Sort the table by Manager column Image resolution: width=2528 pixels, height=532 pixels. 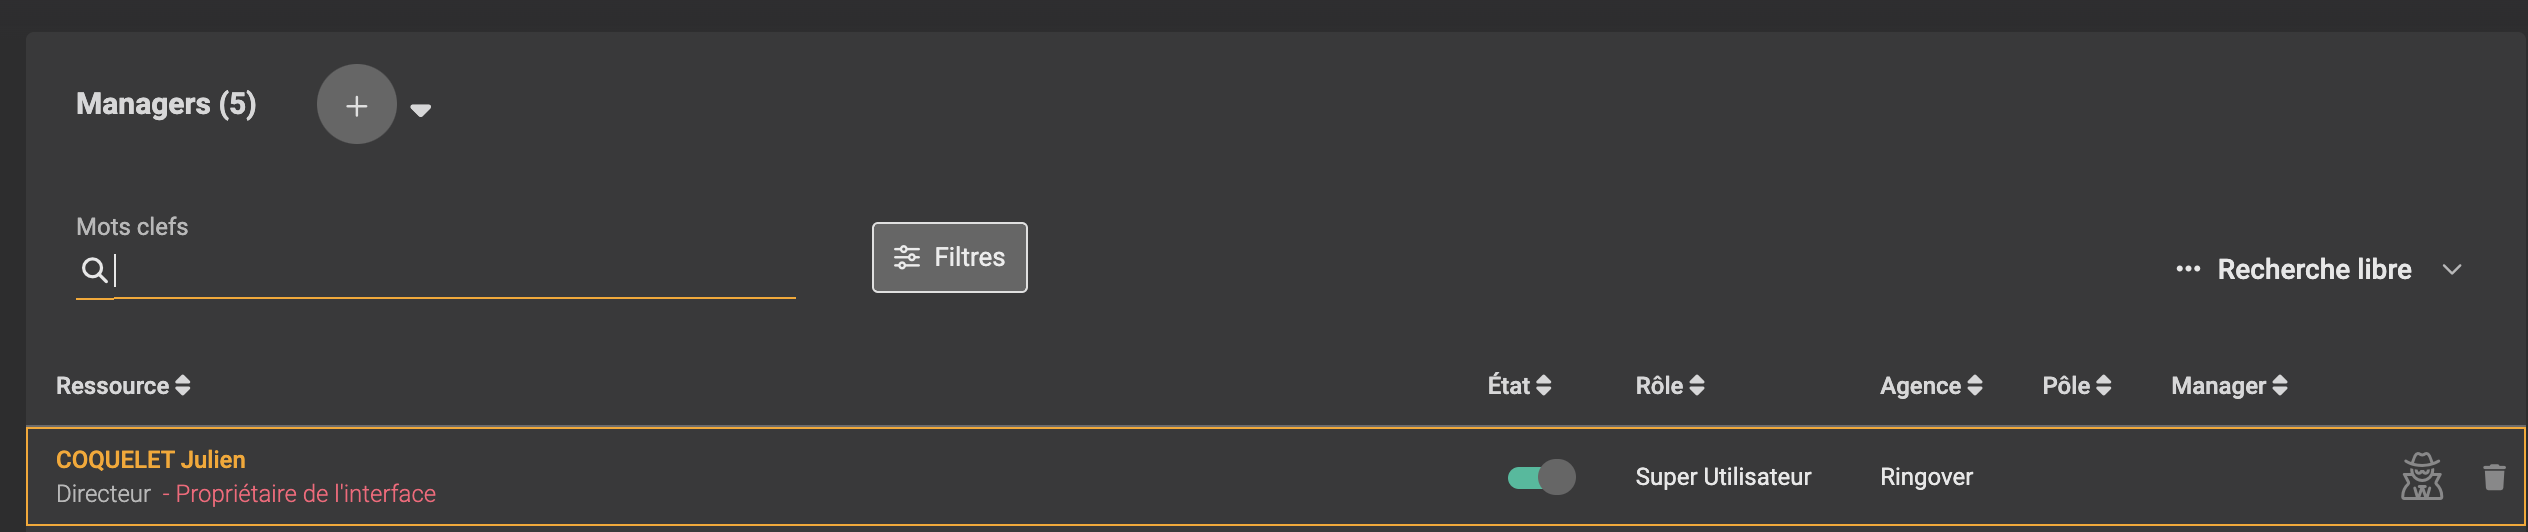2229,386
